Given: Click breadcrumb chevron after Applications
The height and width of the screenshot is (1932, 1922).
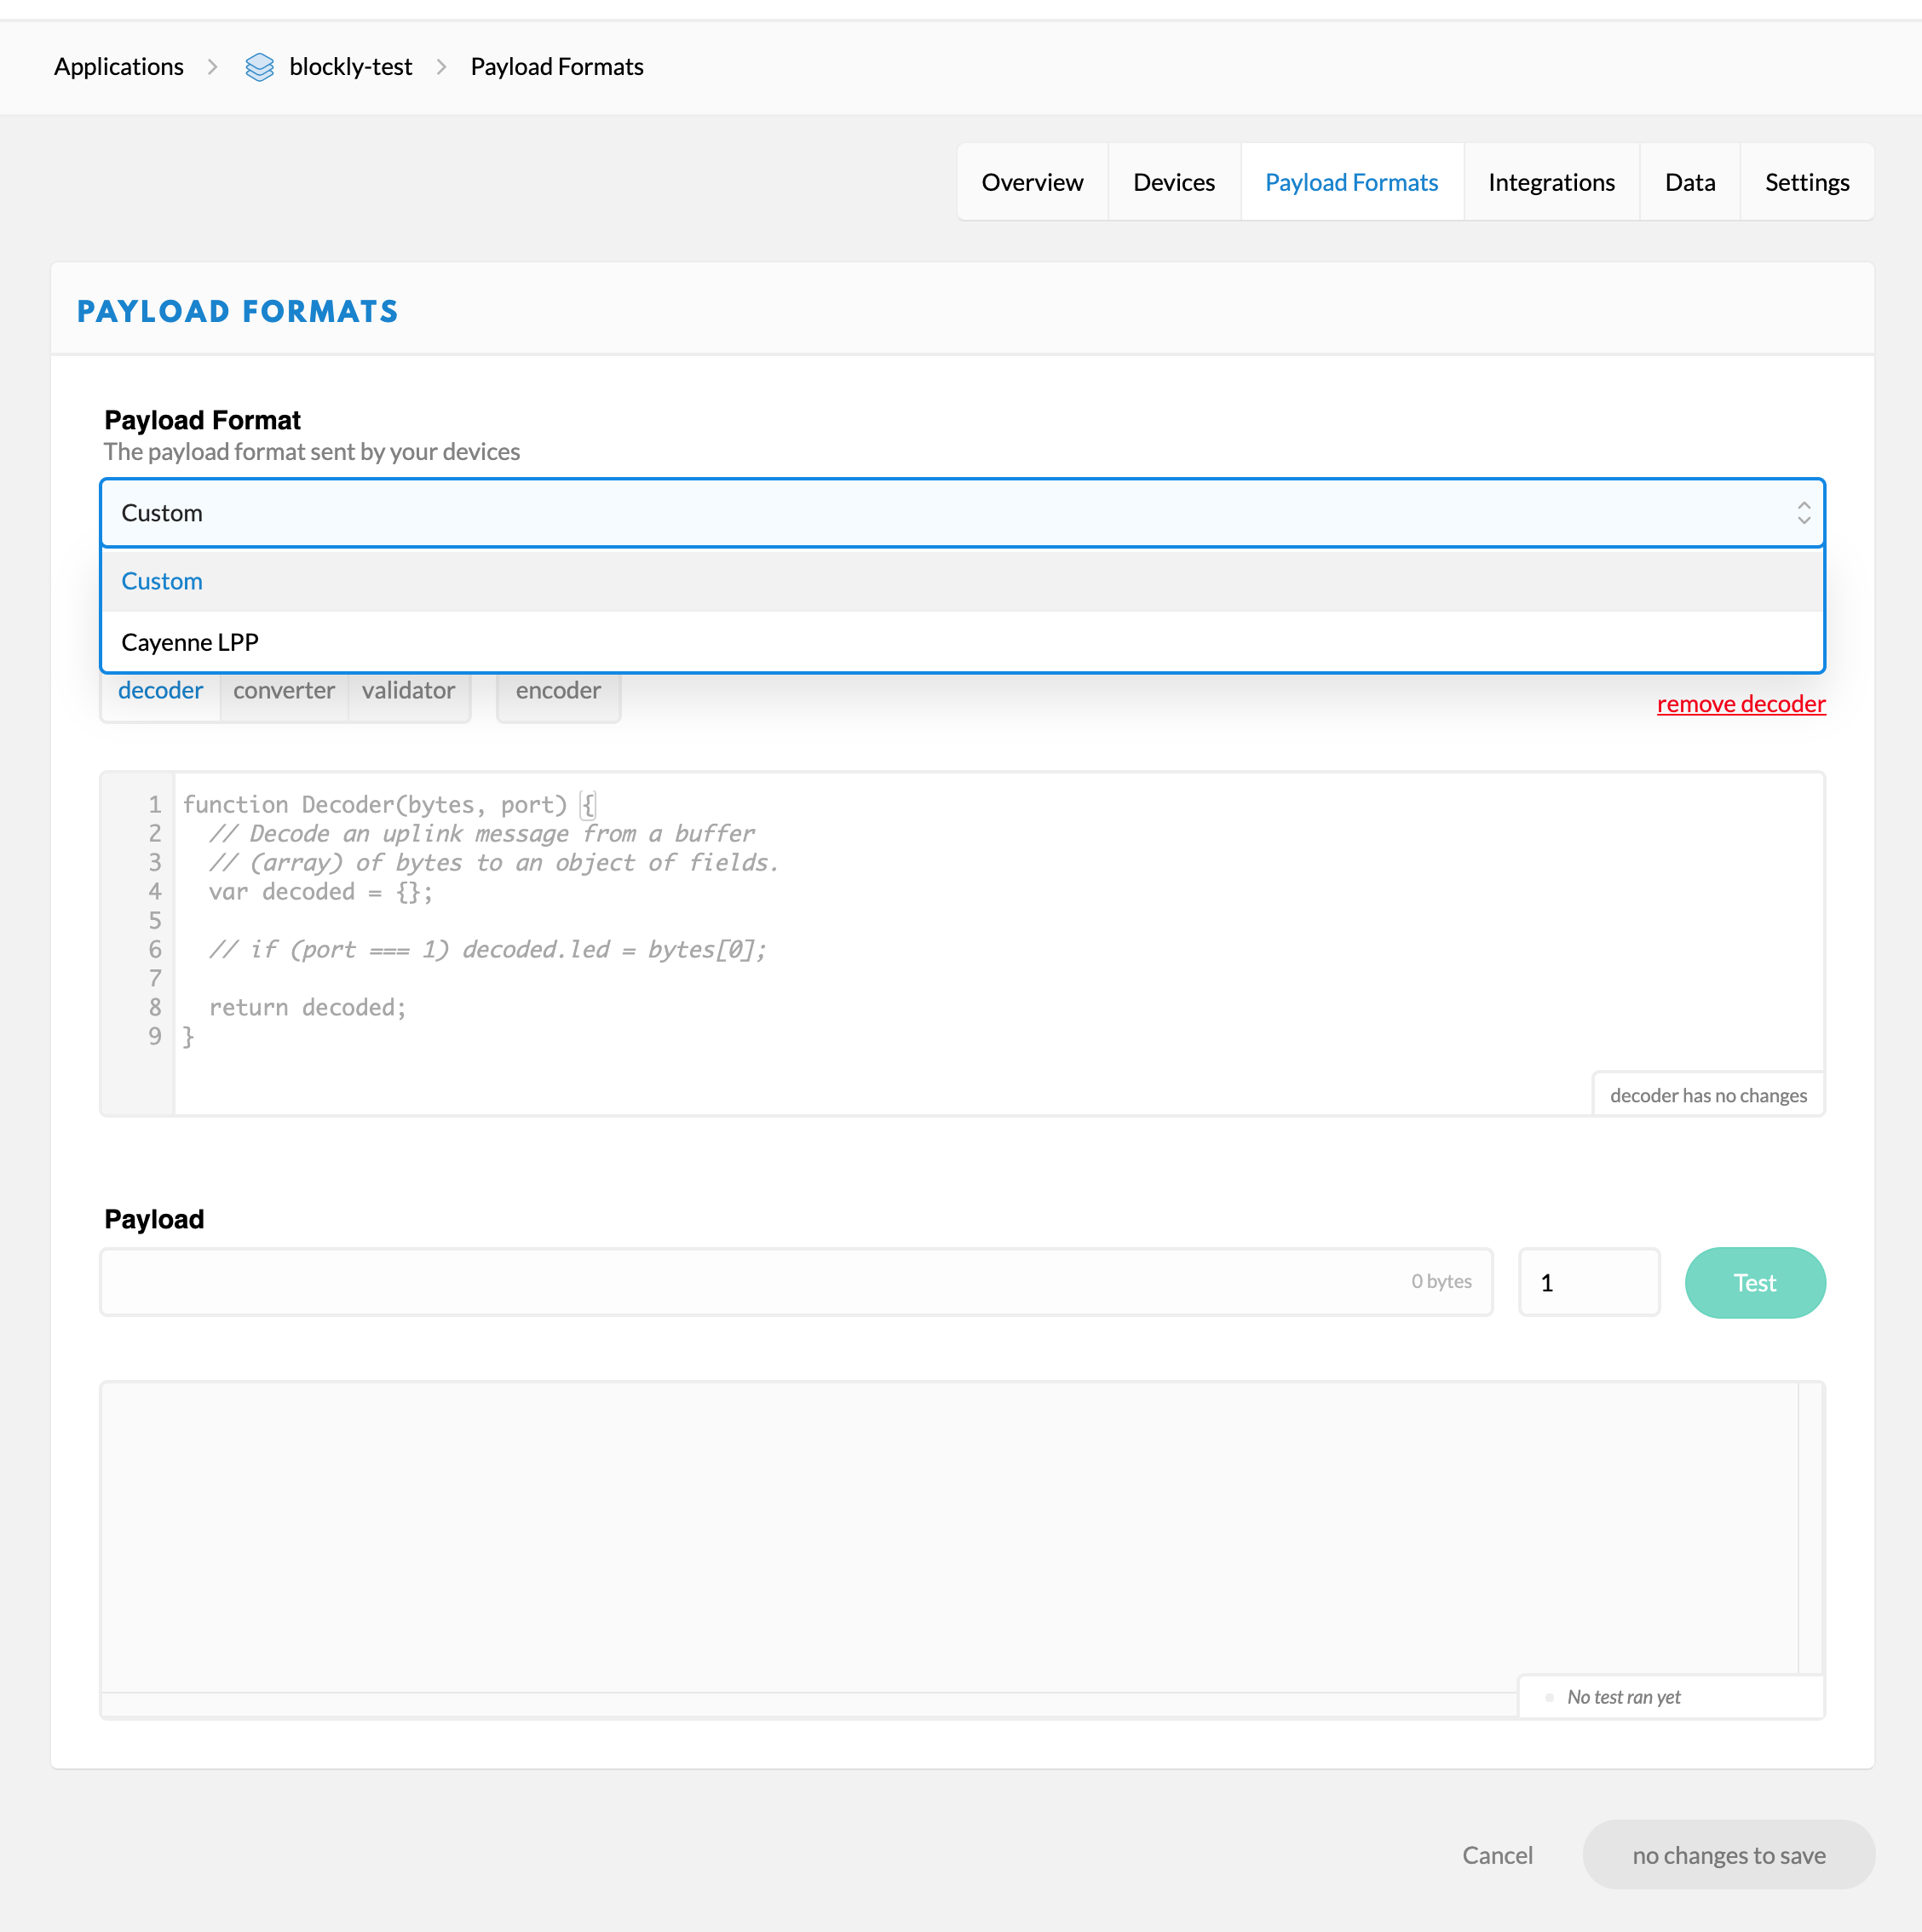Looking at the screenshot, I should [x=213, y=67].
